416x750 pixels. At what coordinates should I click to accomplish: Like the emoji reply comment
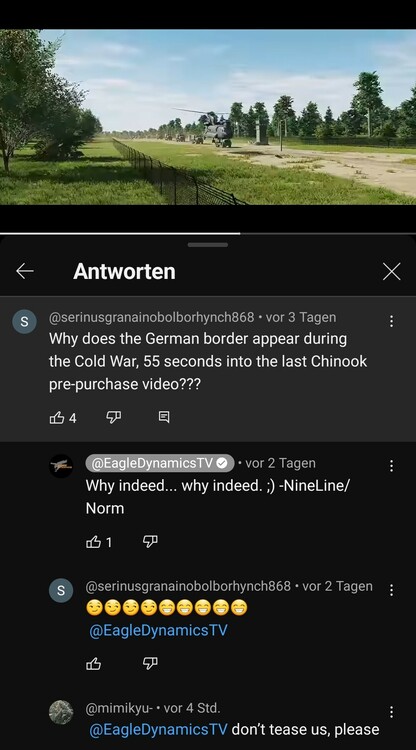pyautogui.click(x=93, y=664)
